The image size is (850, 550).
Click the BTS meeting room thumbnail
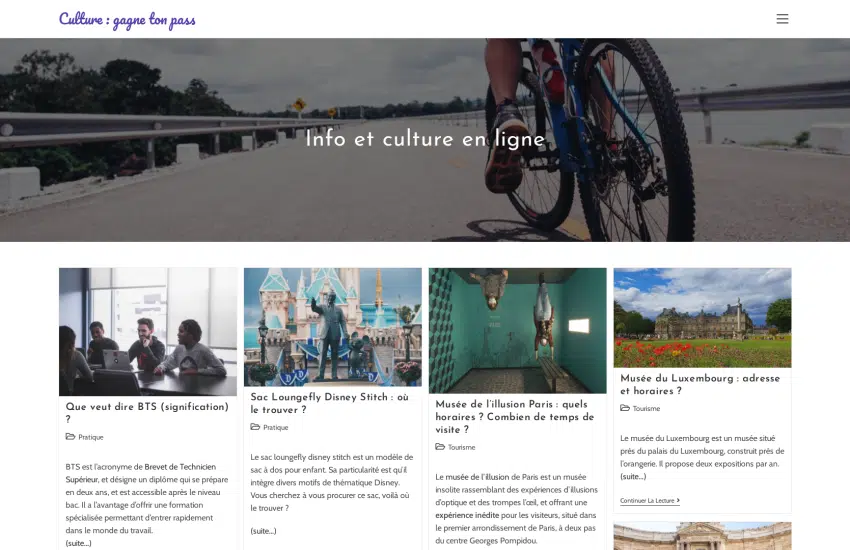(x=148, y=332)
